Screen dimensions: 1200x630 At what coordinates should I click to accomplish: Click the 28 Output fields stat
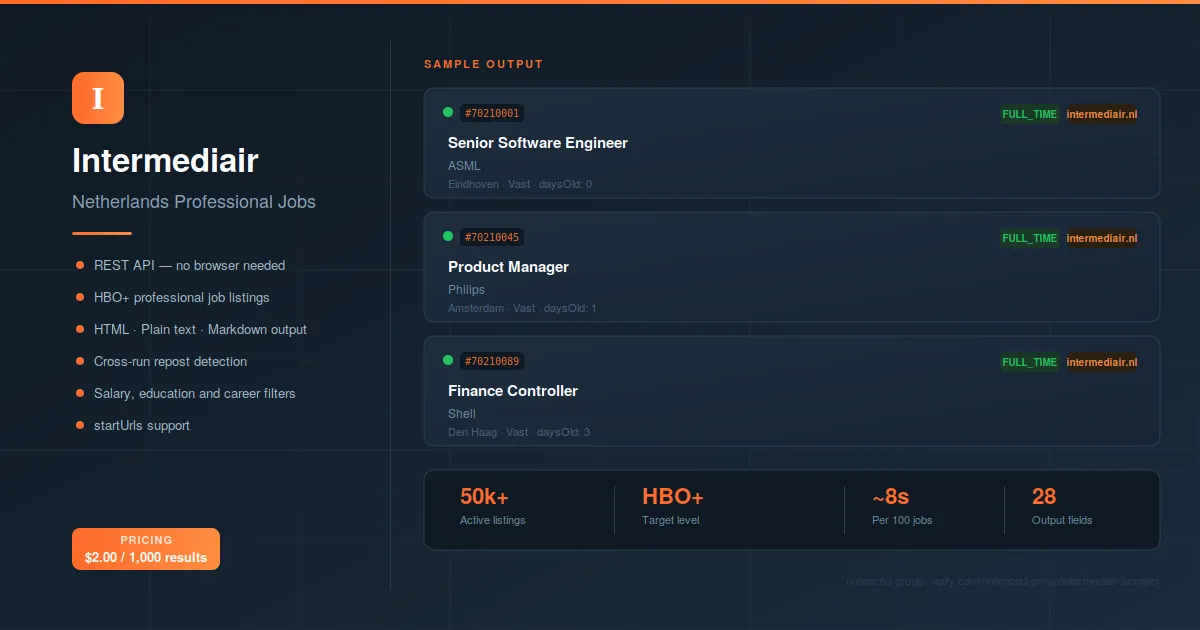pyautogui.click(x=1061, y=507)
